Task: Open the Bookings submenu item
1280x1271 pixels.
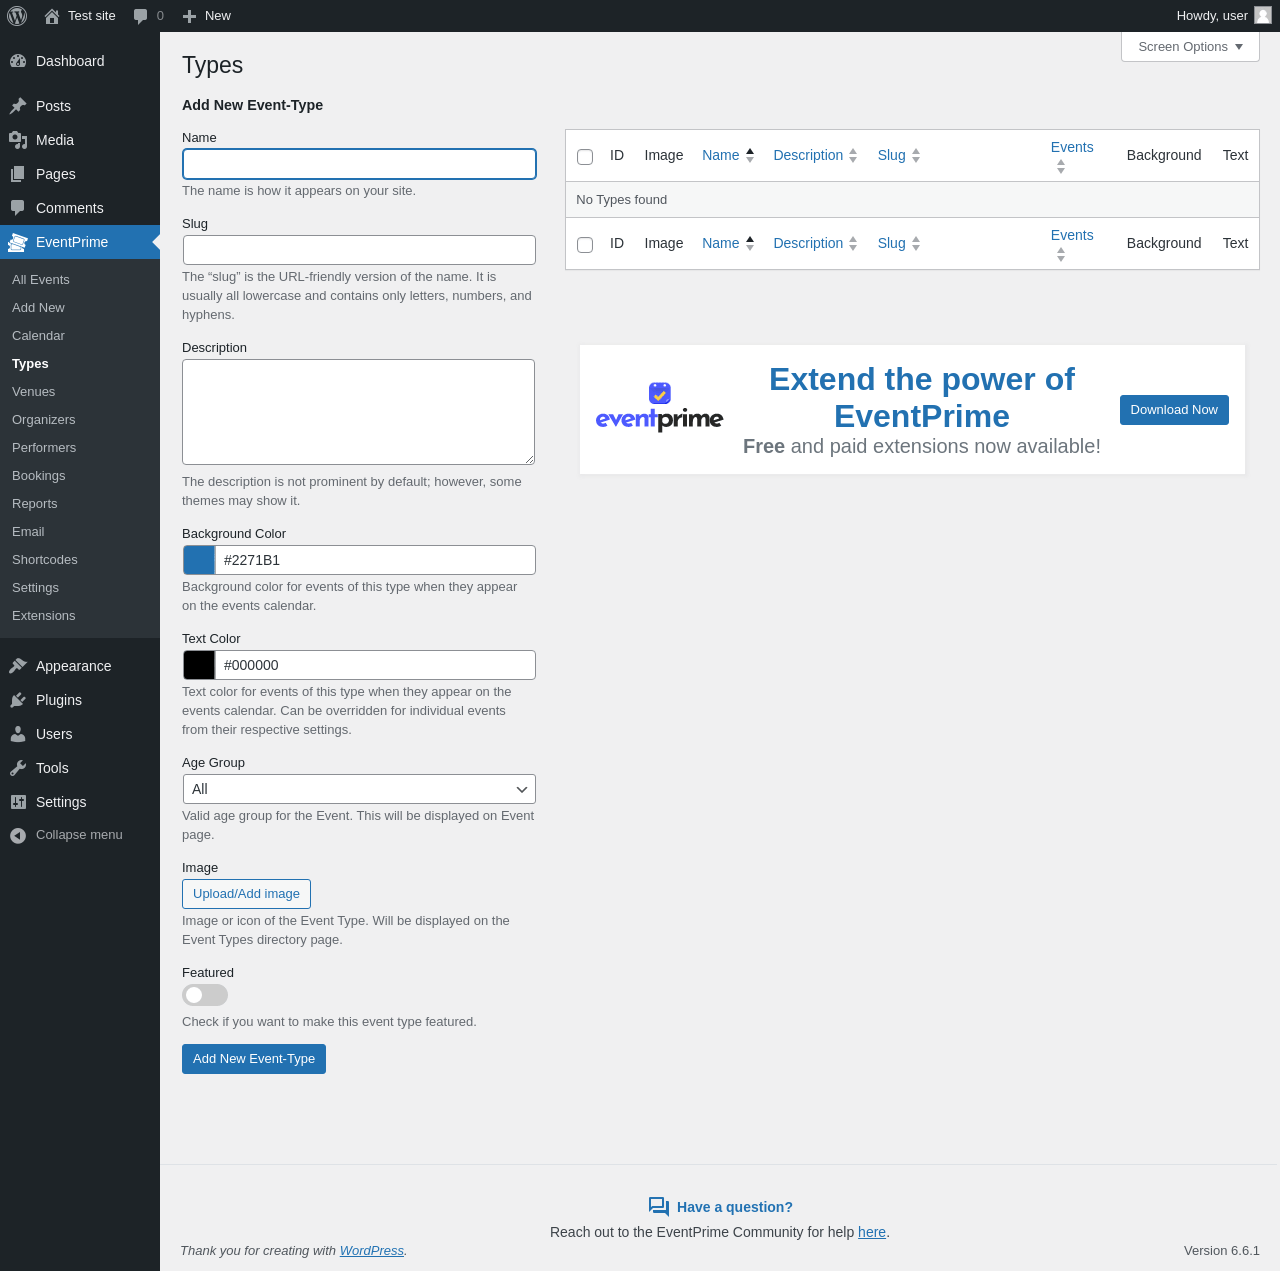Action: 39,476
